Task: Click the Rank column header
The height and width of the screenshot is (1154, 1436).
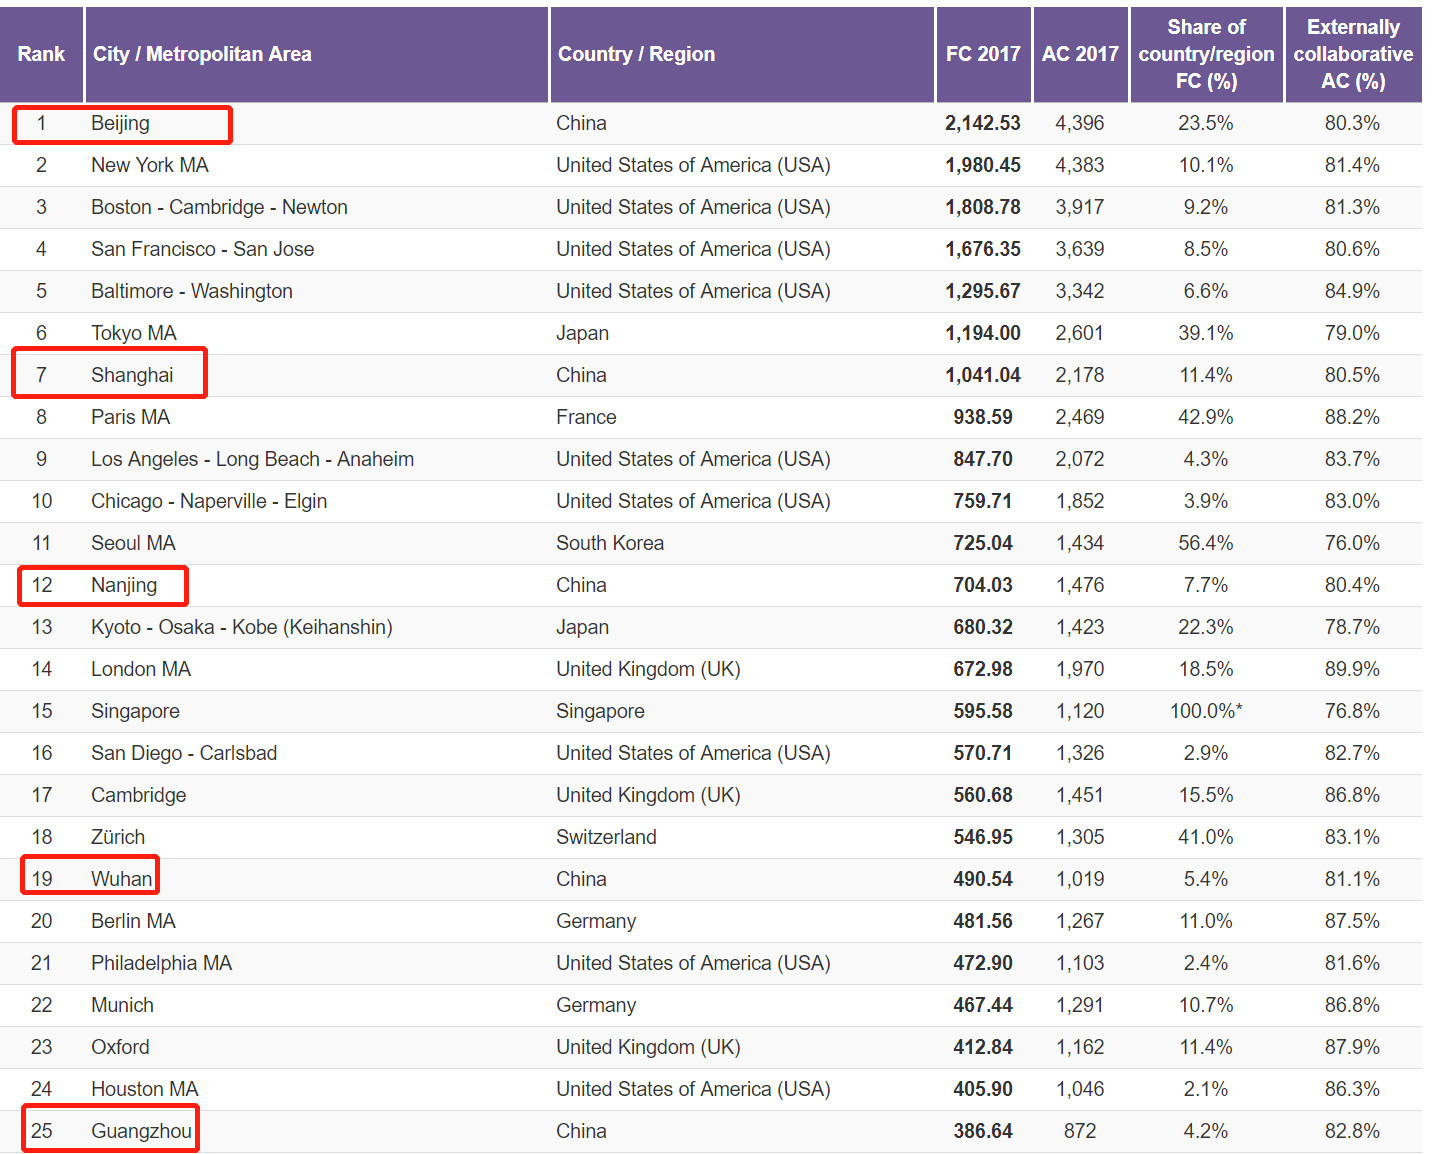Action: point(41,54)
